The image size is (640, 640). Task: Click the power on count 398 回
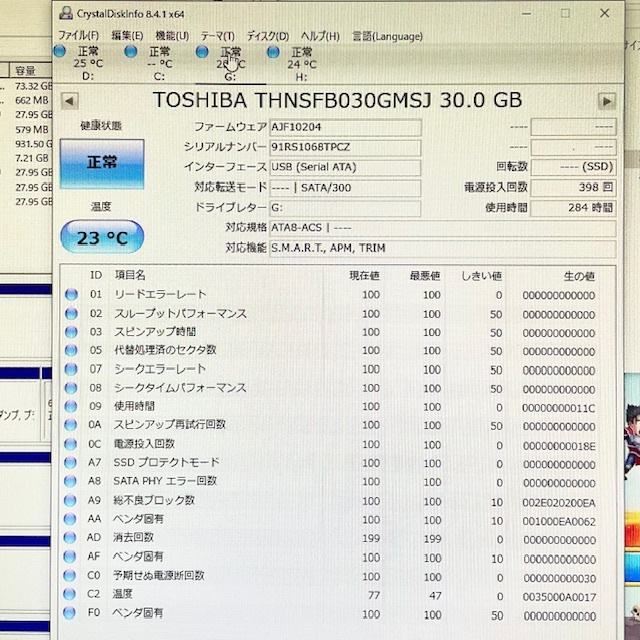click(573, 188)
